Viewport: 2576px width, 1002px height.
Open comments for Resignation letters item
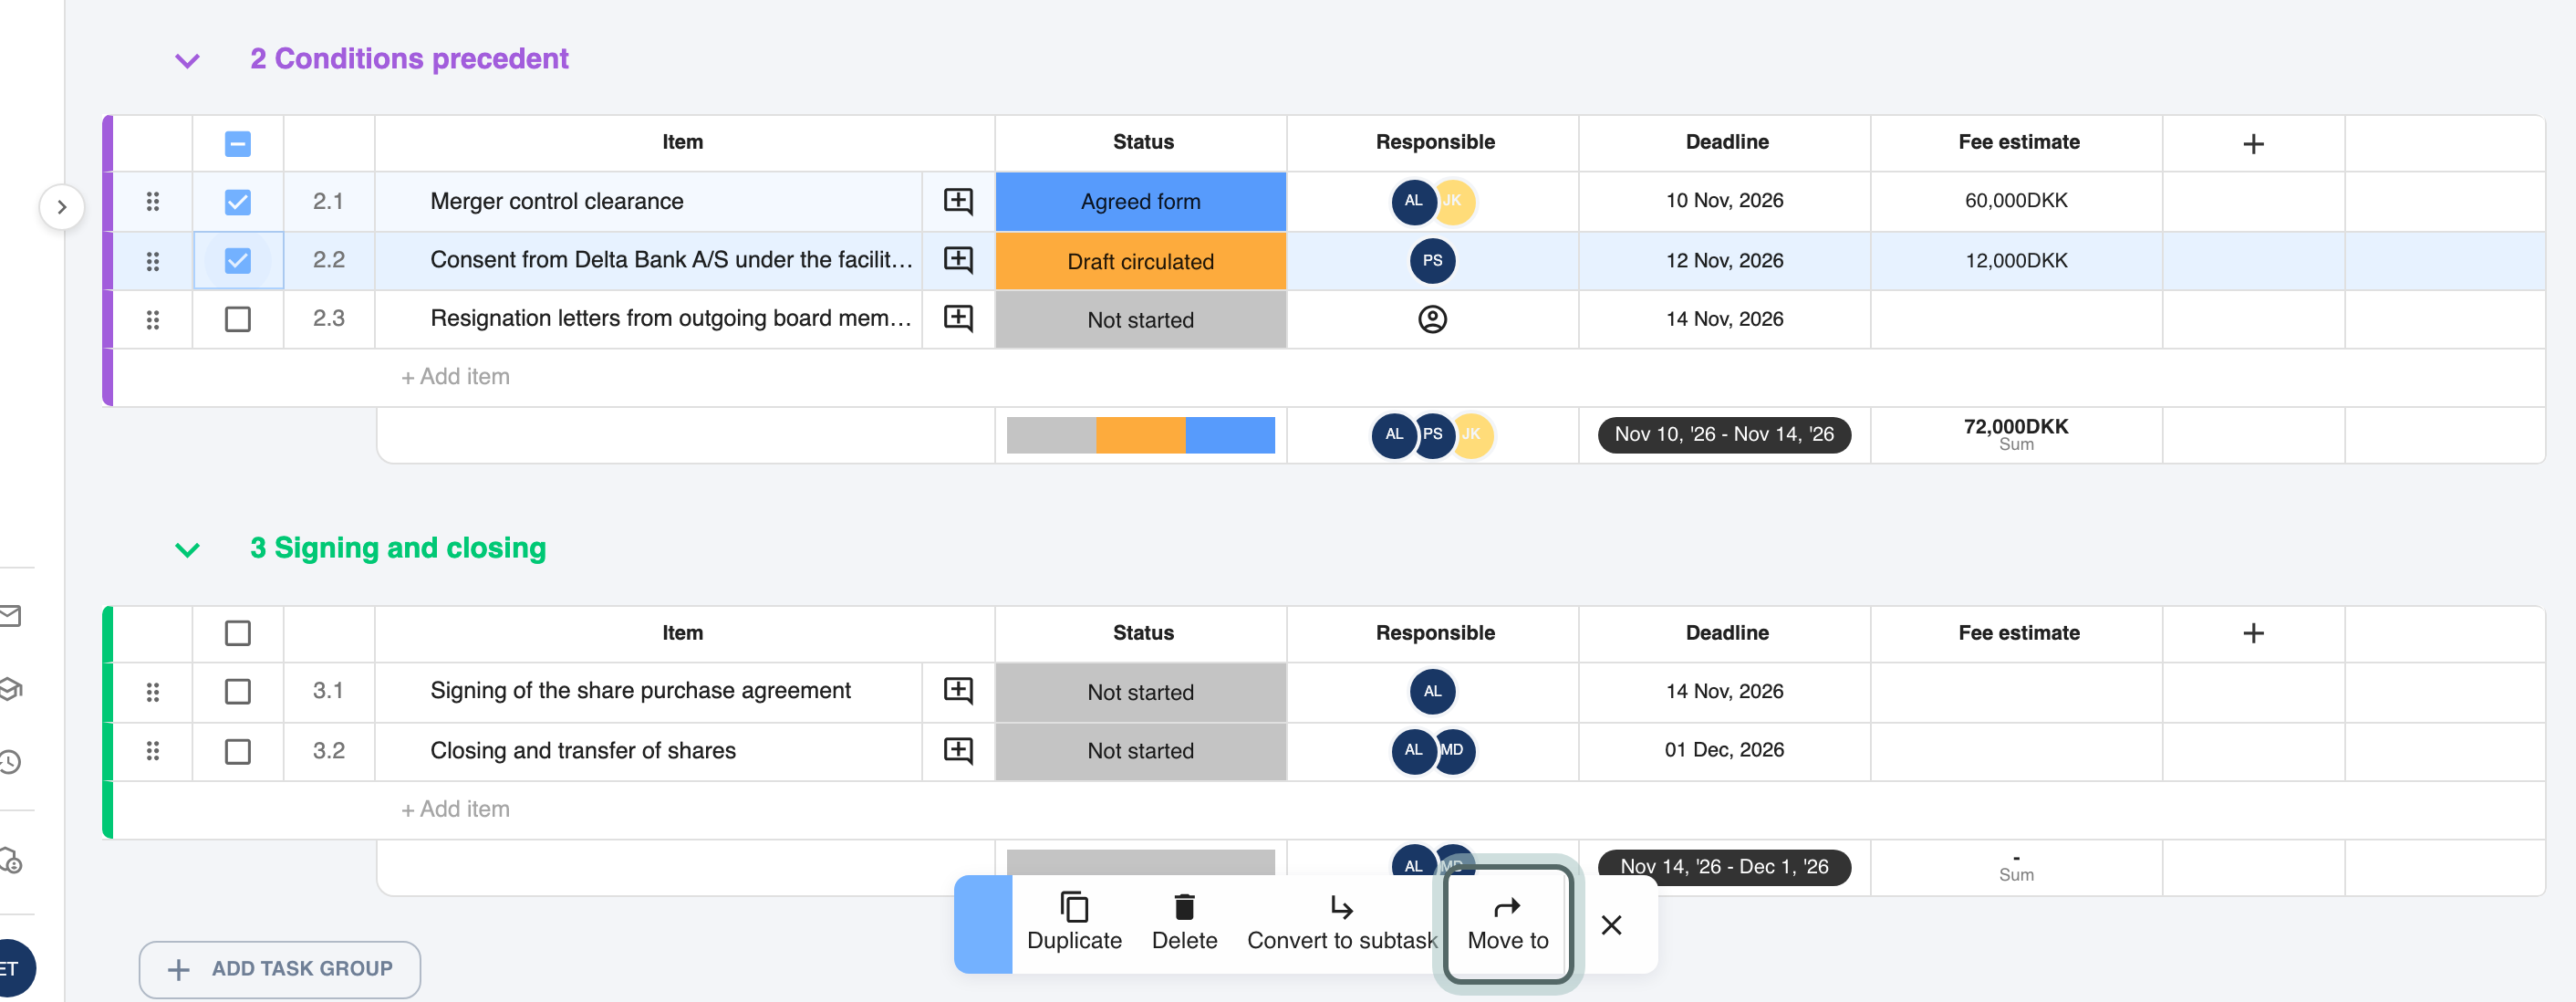[958, 319]
